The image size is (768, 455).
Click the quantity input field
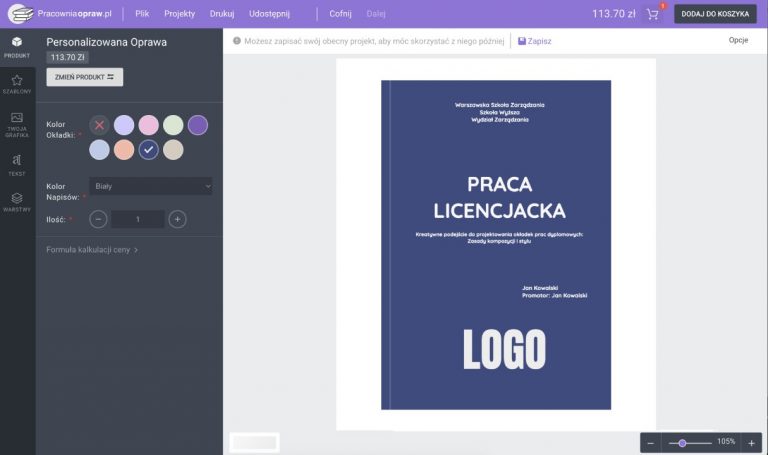[138, 219]
